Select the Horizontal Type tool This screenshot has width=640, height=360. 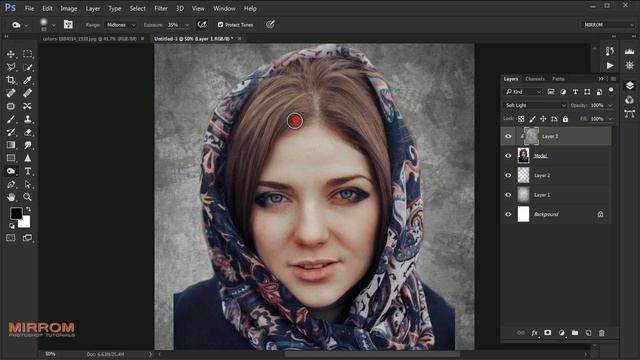(27, 171)
